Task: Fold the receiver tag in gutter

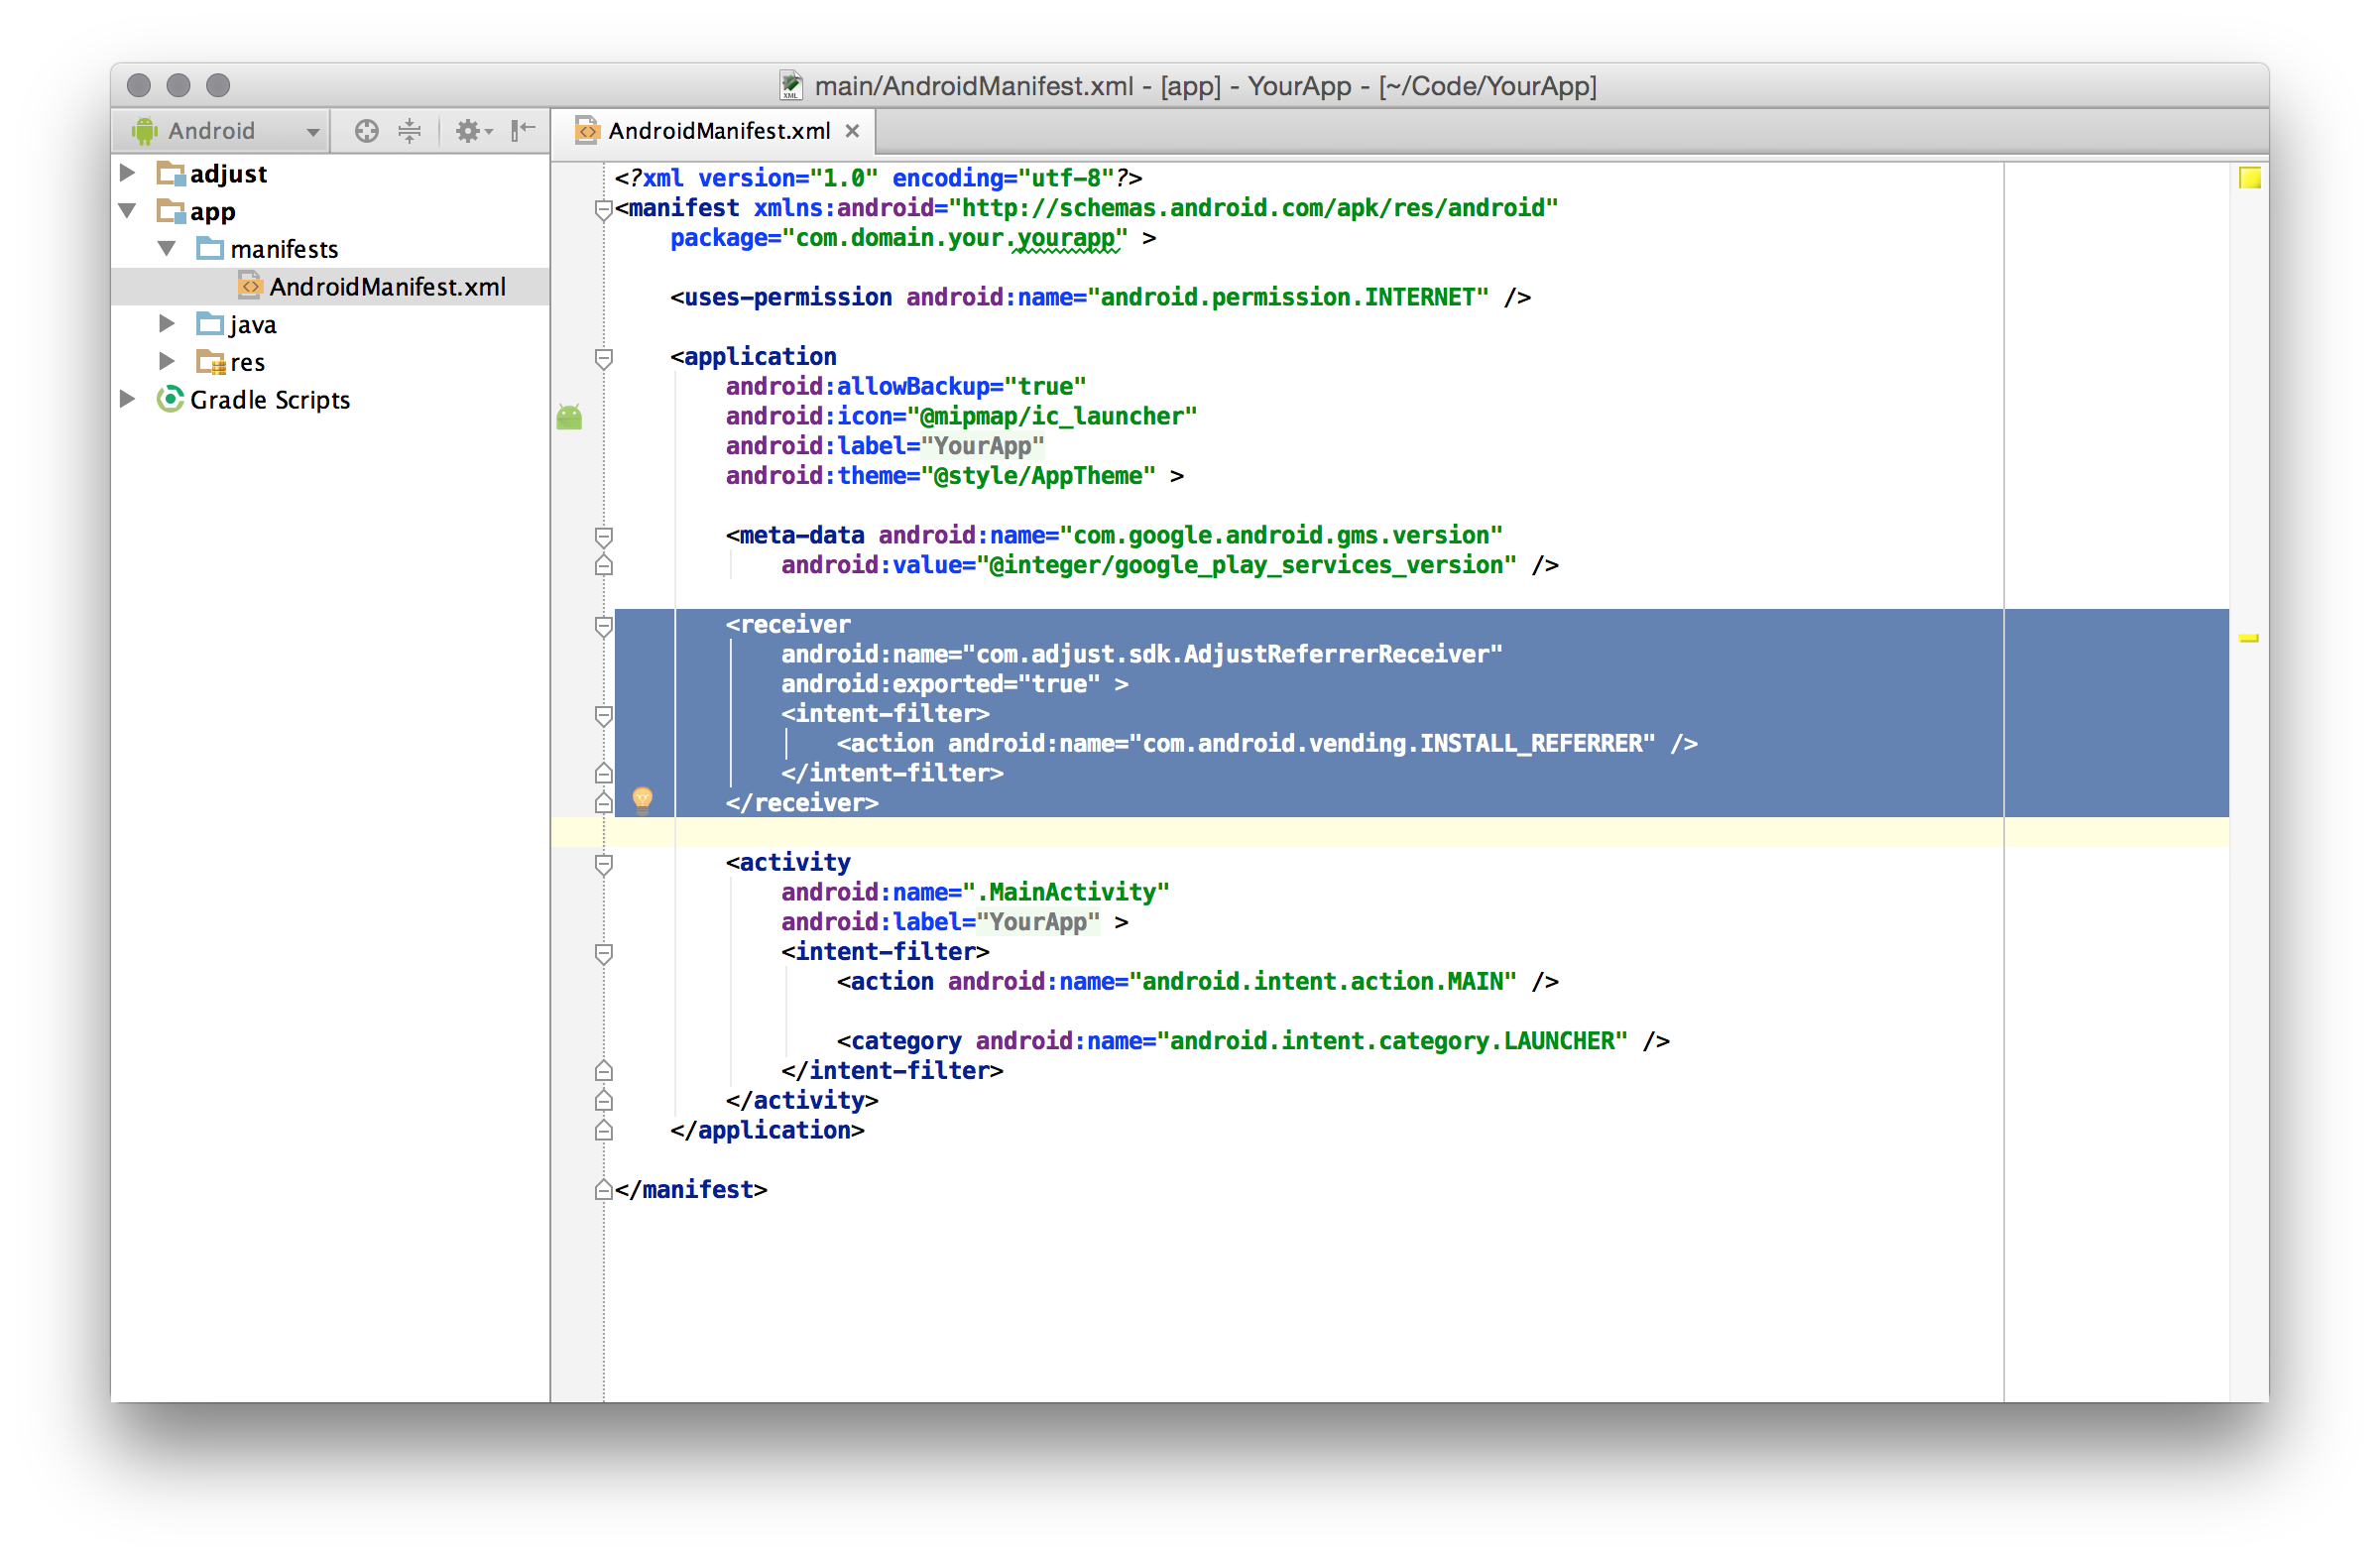Action: pyautogui.click(x=604, y=626)
